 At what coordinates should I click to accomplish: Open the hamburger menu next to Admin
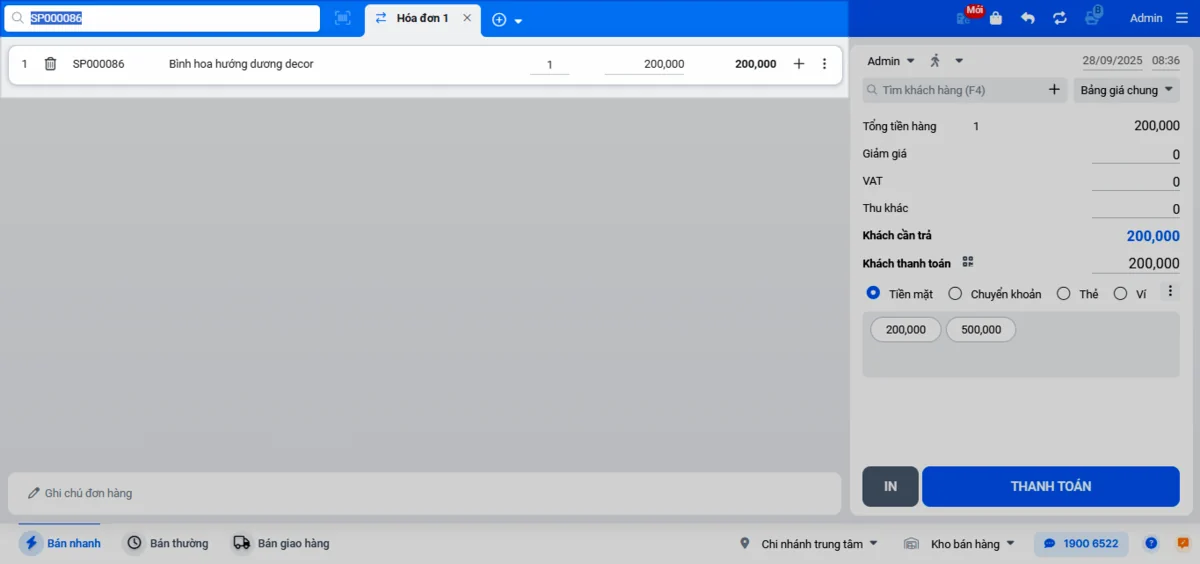(x=1182, y=18)
